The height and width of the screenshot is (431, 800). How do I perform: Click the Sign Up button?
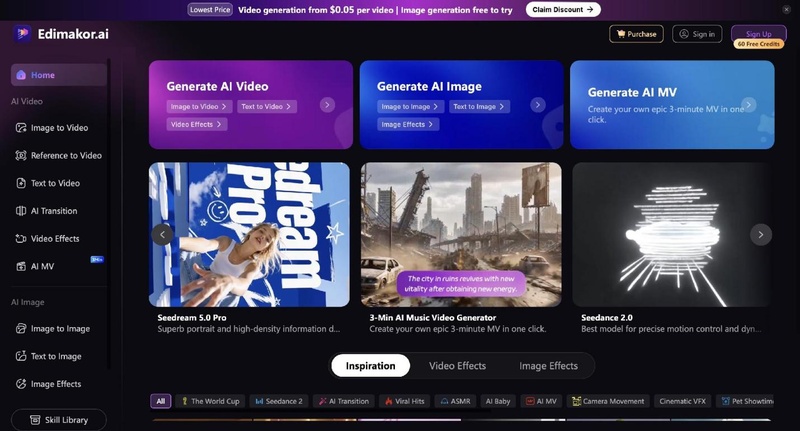tap(759, 33)
